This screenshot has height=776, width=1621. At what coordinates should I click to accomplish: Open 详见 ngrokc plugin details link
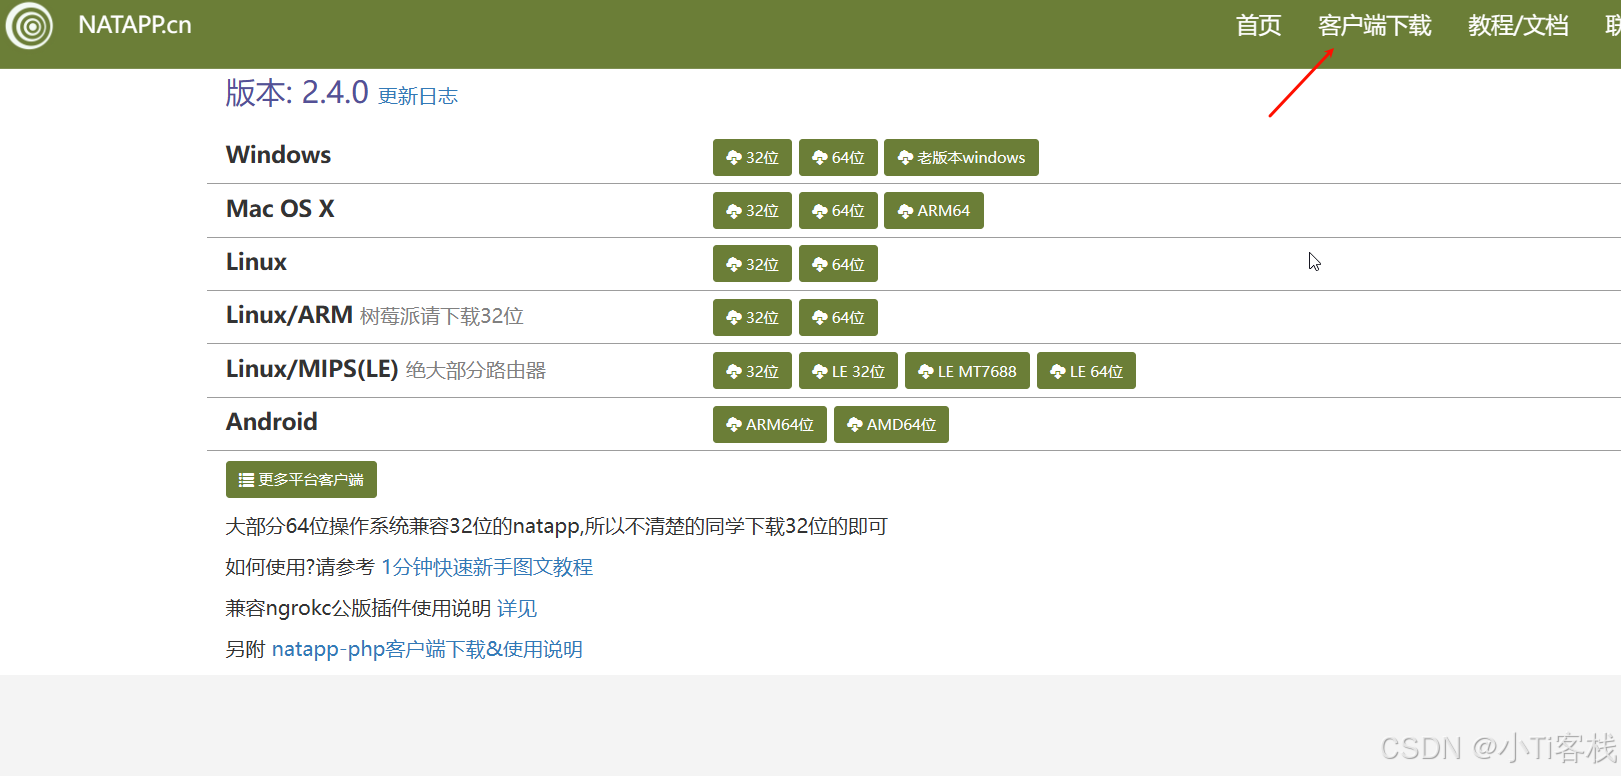click(517, 608)
